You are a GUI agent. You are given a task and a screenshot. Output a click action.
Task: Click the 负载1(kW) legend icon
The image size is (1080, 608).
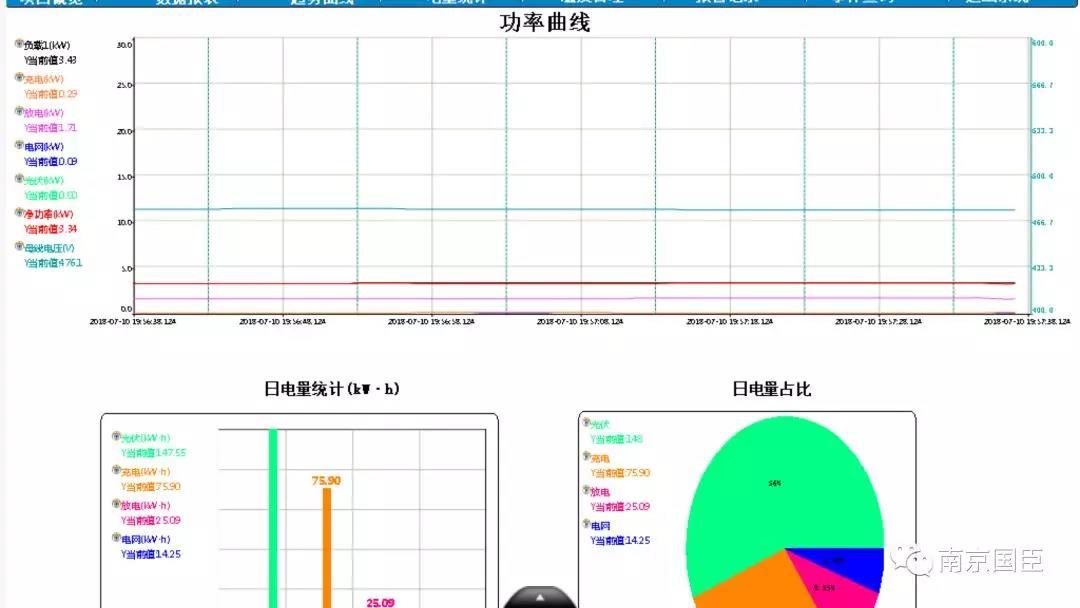pyautogui.click(x=19, y=45)
